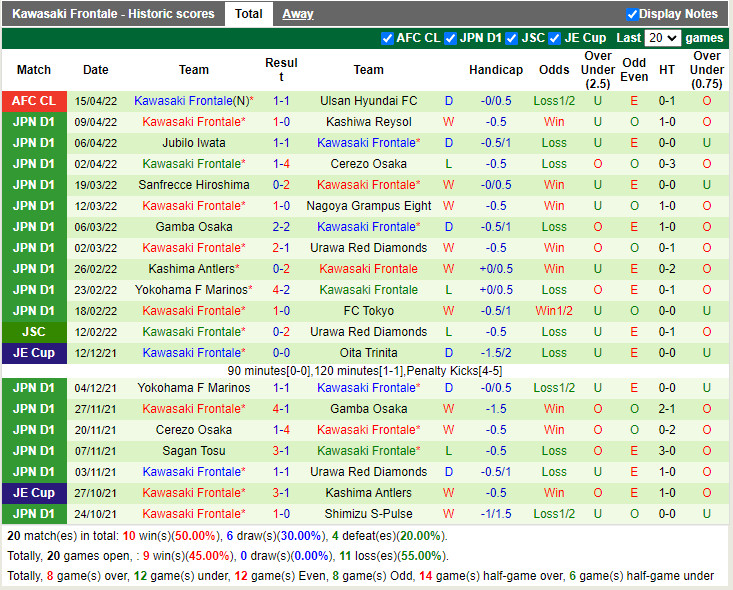Click the HT column header

point(667,70)
